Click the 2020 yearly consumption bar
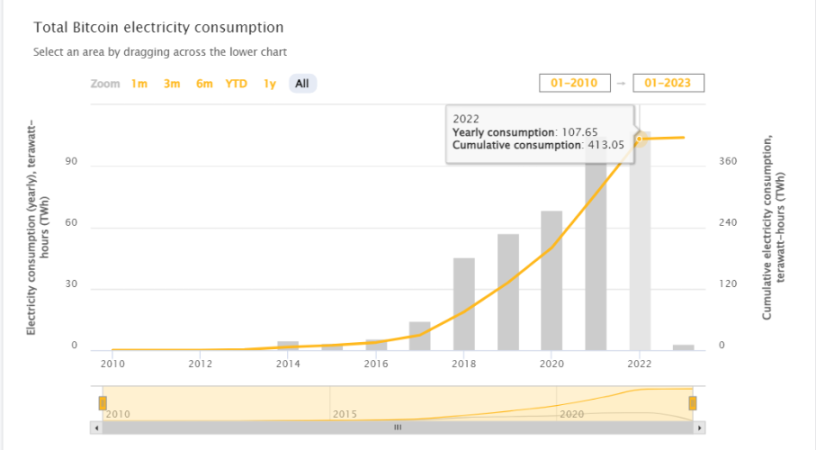 point(552,281)
